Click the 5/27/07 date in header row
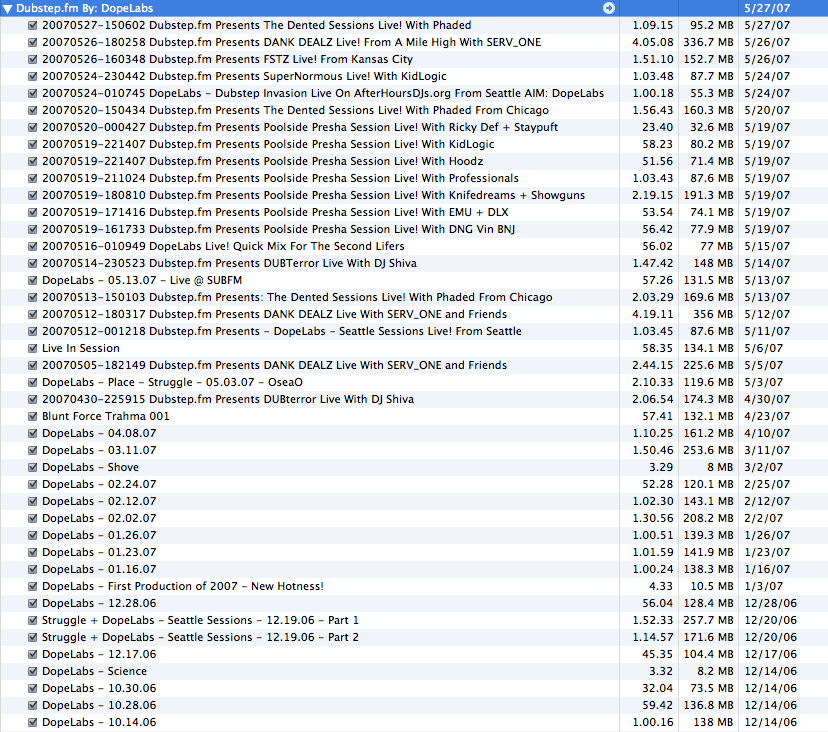Viewport: 828px width, 732px height. point(767,8)
